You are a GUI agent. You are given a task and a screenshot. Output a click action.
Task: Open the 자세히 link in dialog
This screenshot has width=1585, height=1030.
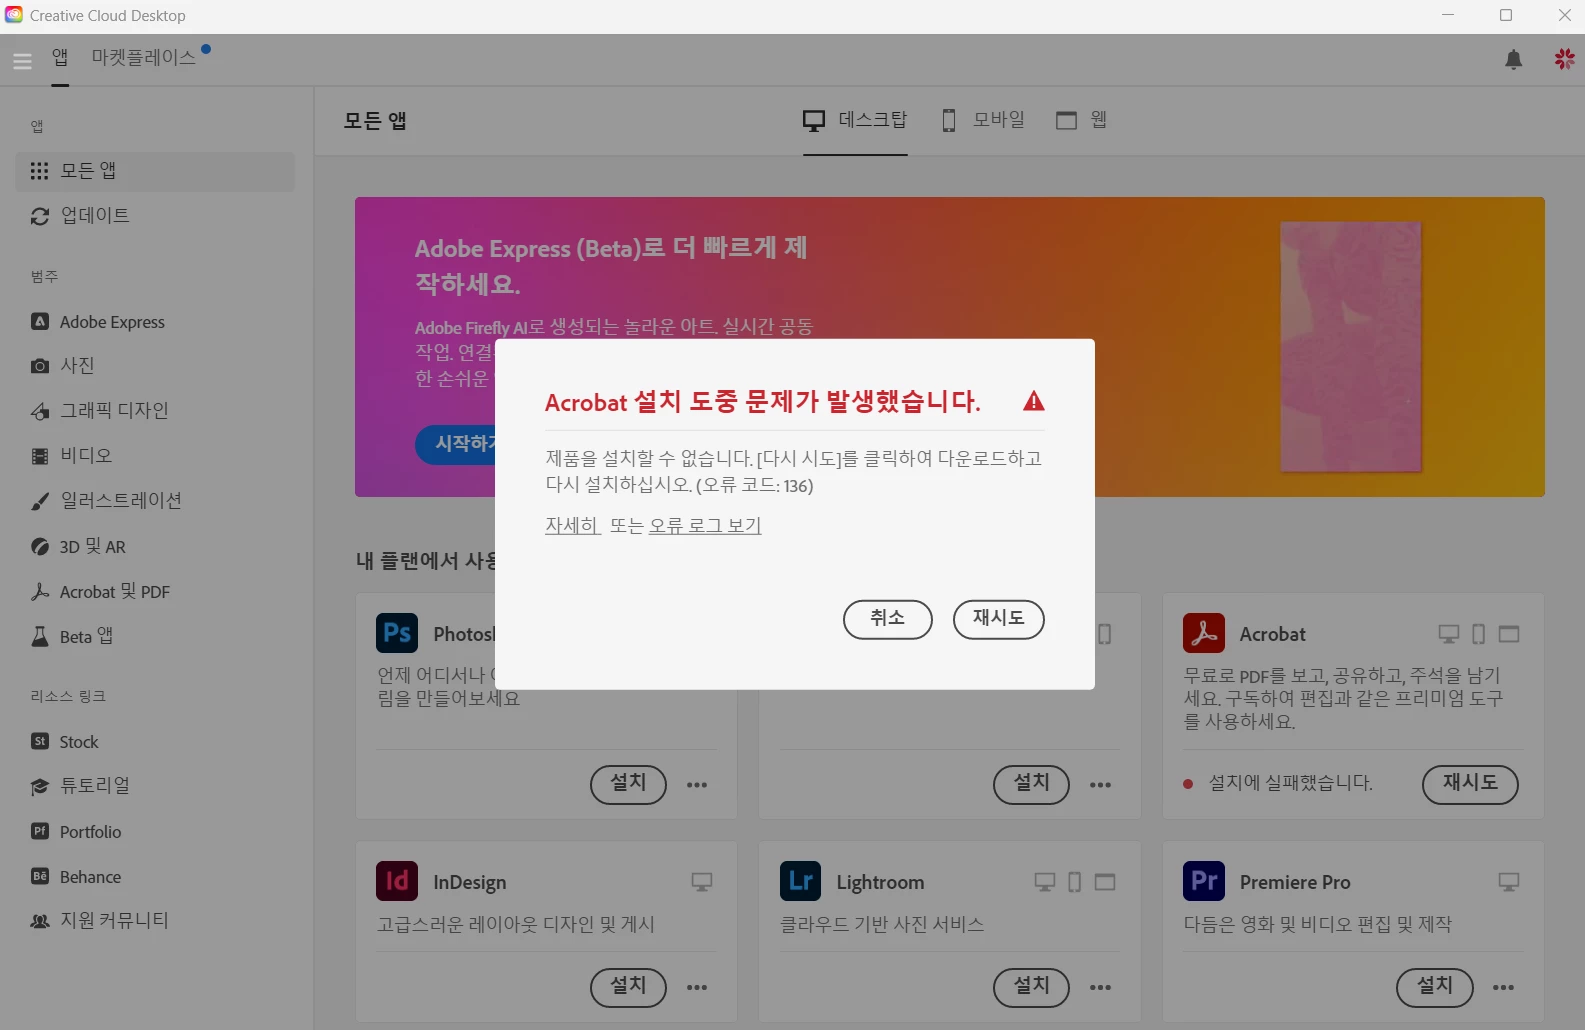pyautogui.click(x=572, y=525)
